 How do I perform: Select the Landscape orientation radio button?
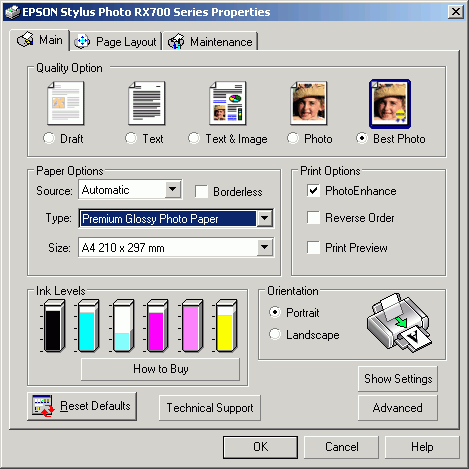coord(275,334)
